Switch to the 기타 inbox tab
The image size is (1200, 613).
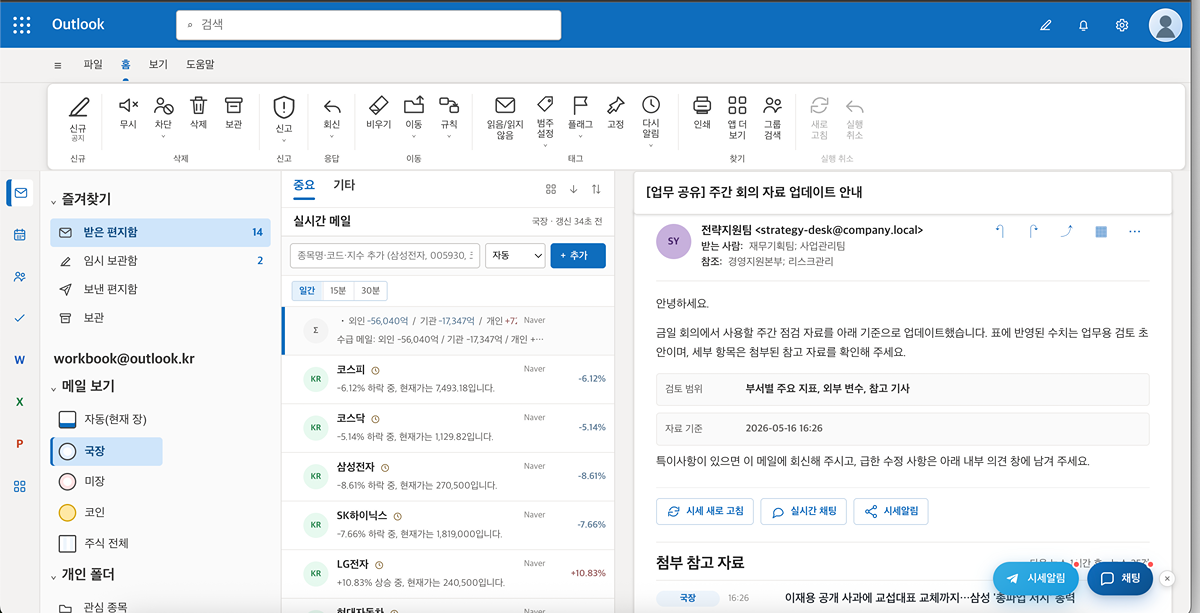coord(344,185)
